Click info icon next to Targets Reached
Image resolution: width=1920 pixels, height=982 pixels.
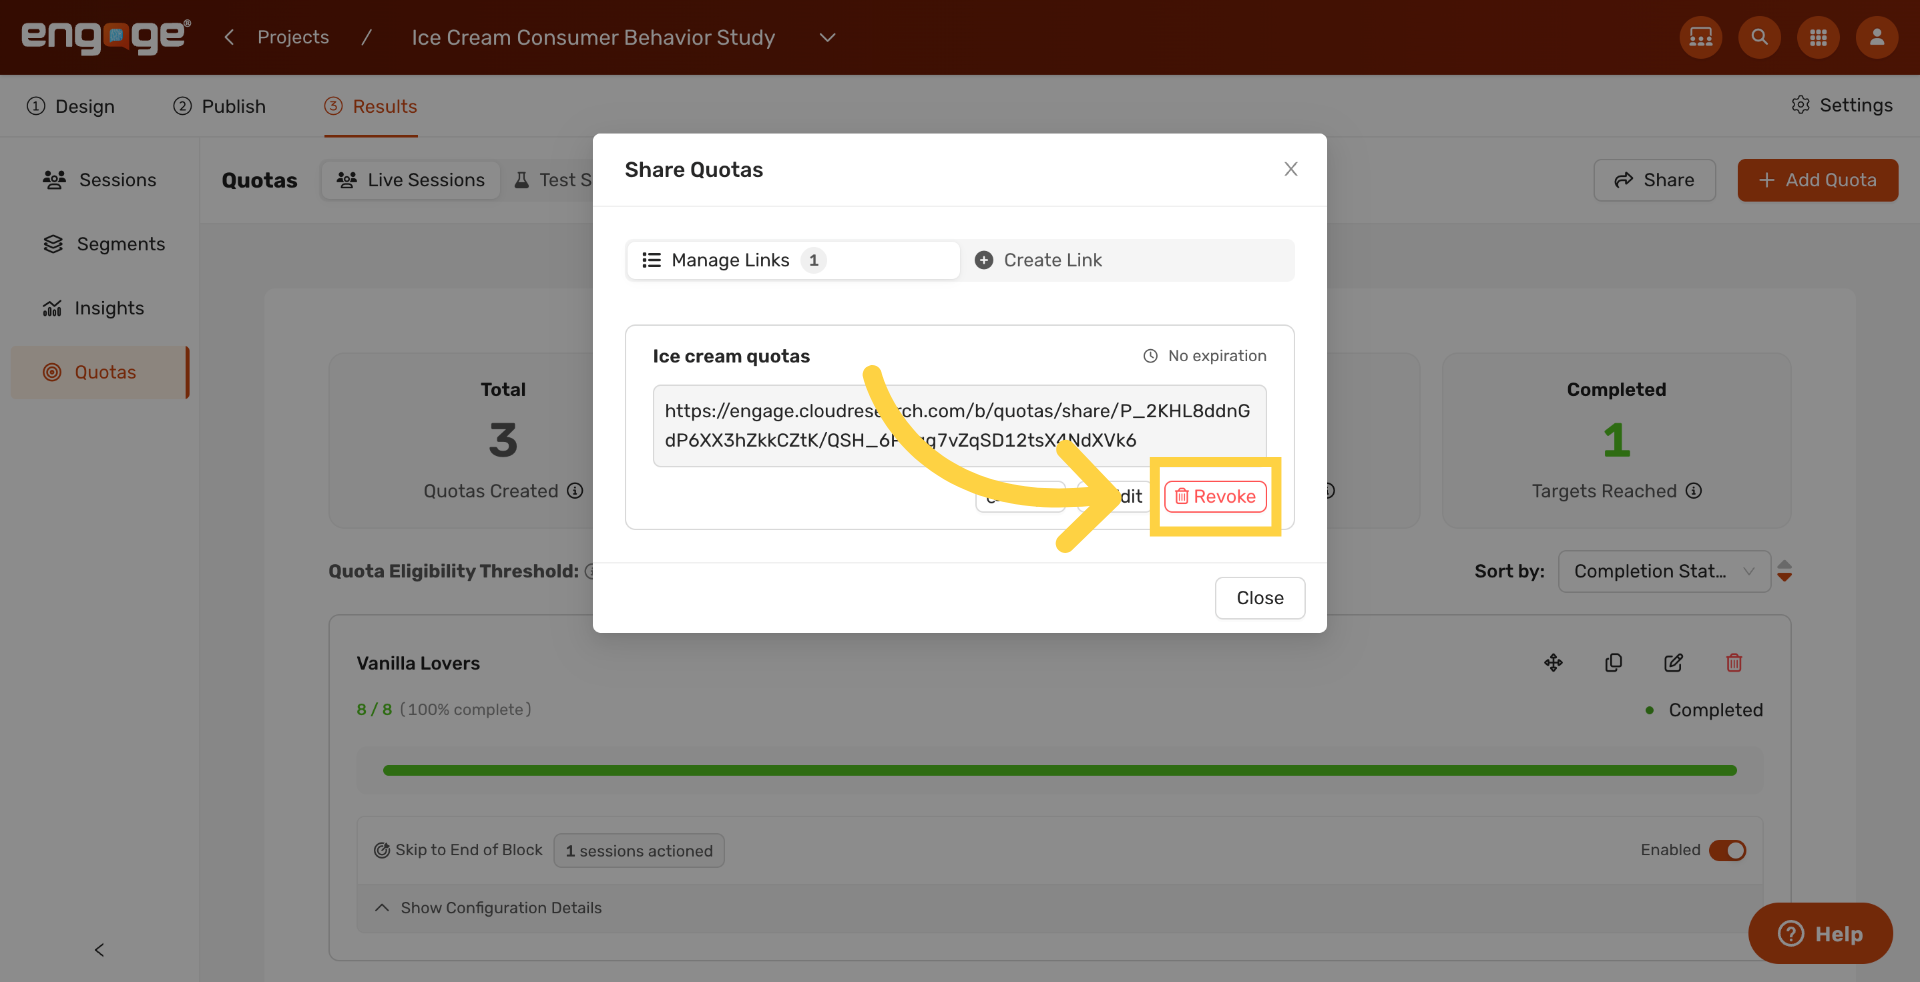[1694, 491]
